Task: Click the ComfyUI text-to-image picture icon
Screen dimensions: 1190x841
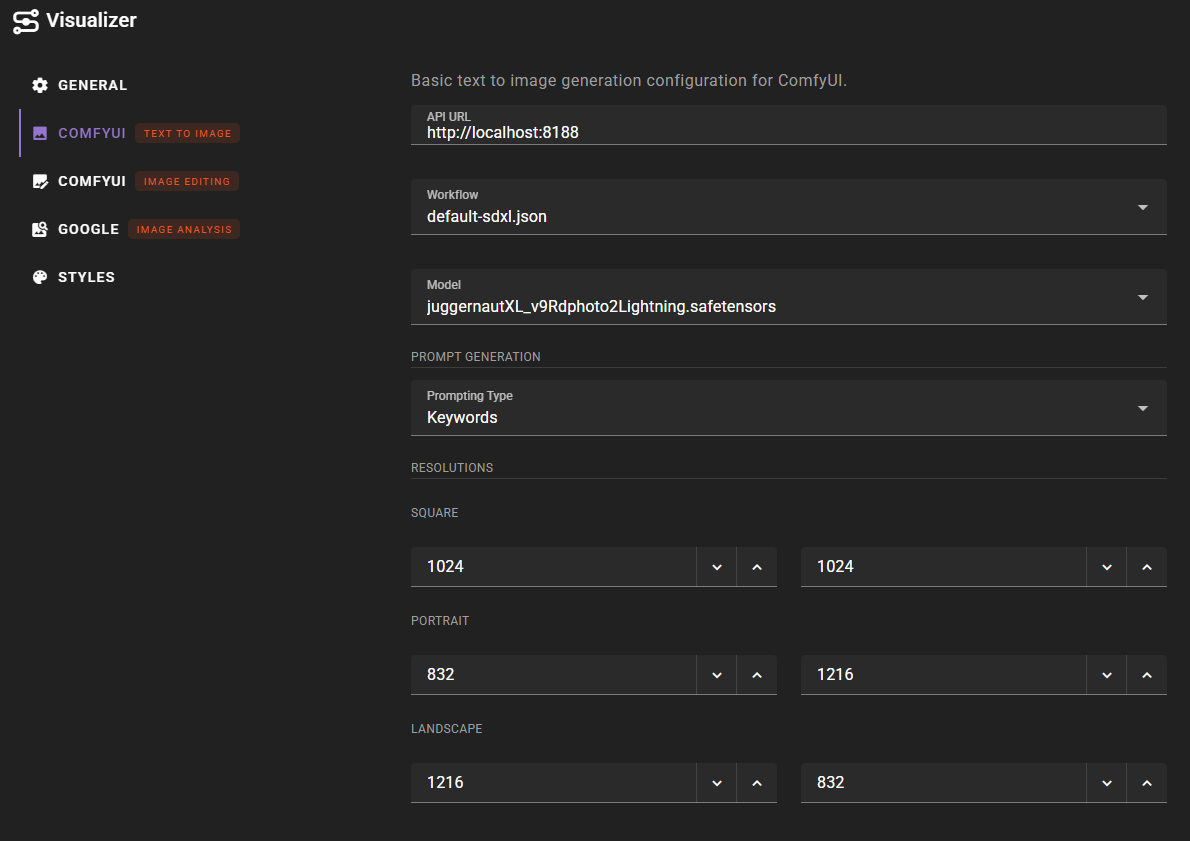Action: [x=40, y=133]
